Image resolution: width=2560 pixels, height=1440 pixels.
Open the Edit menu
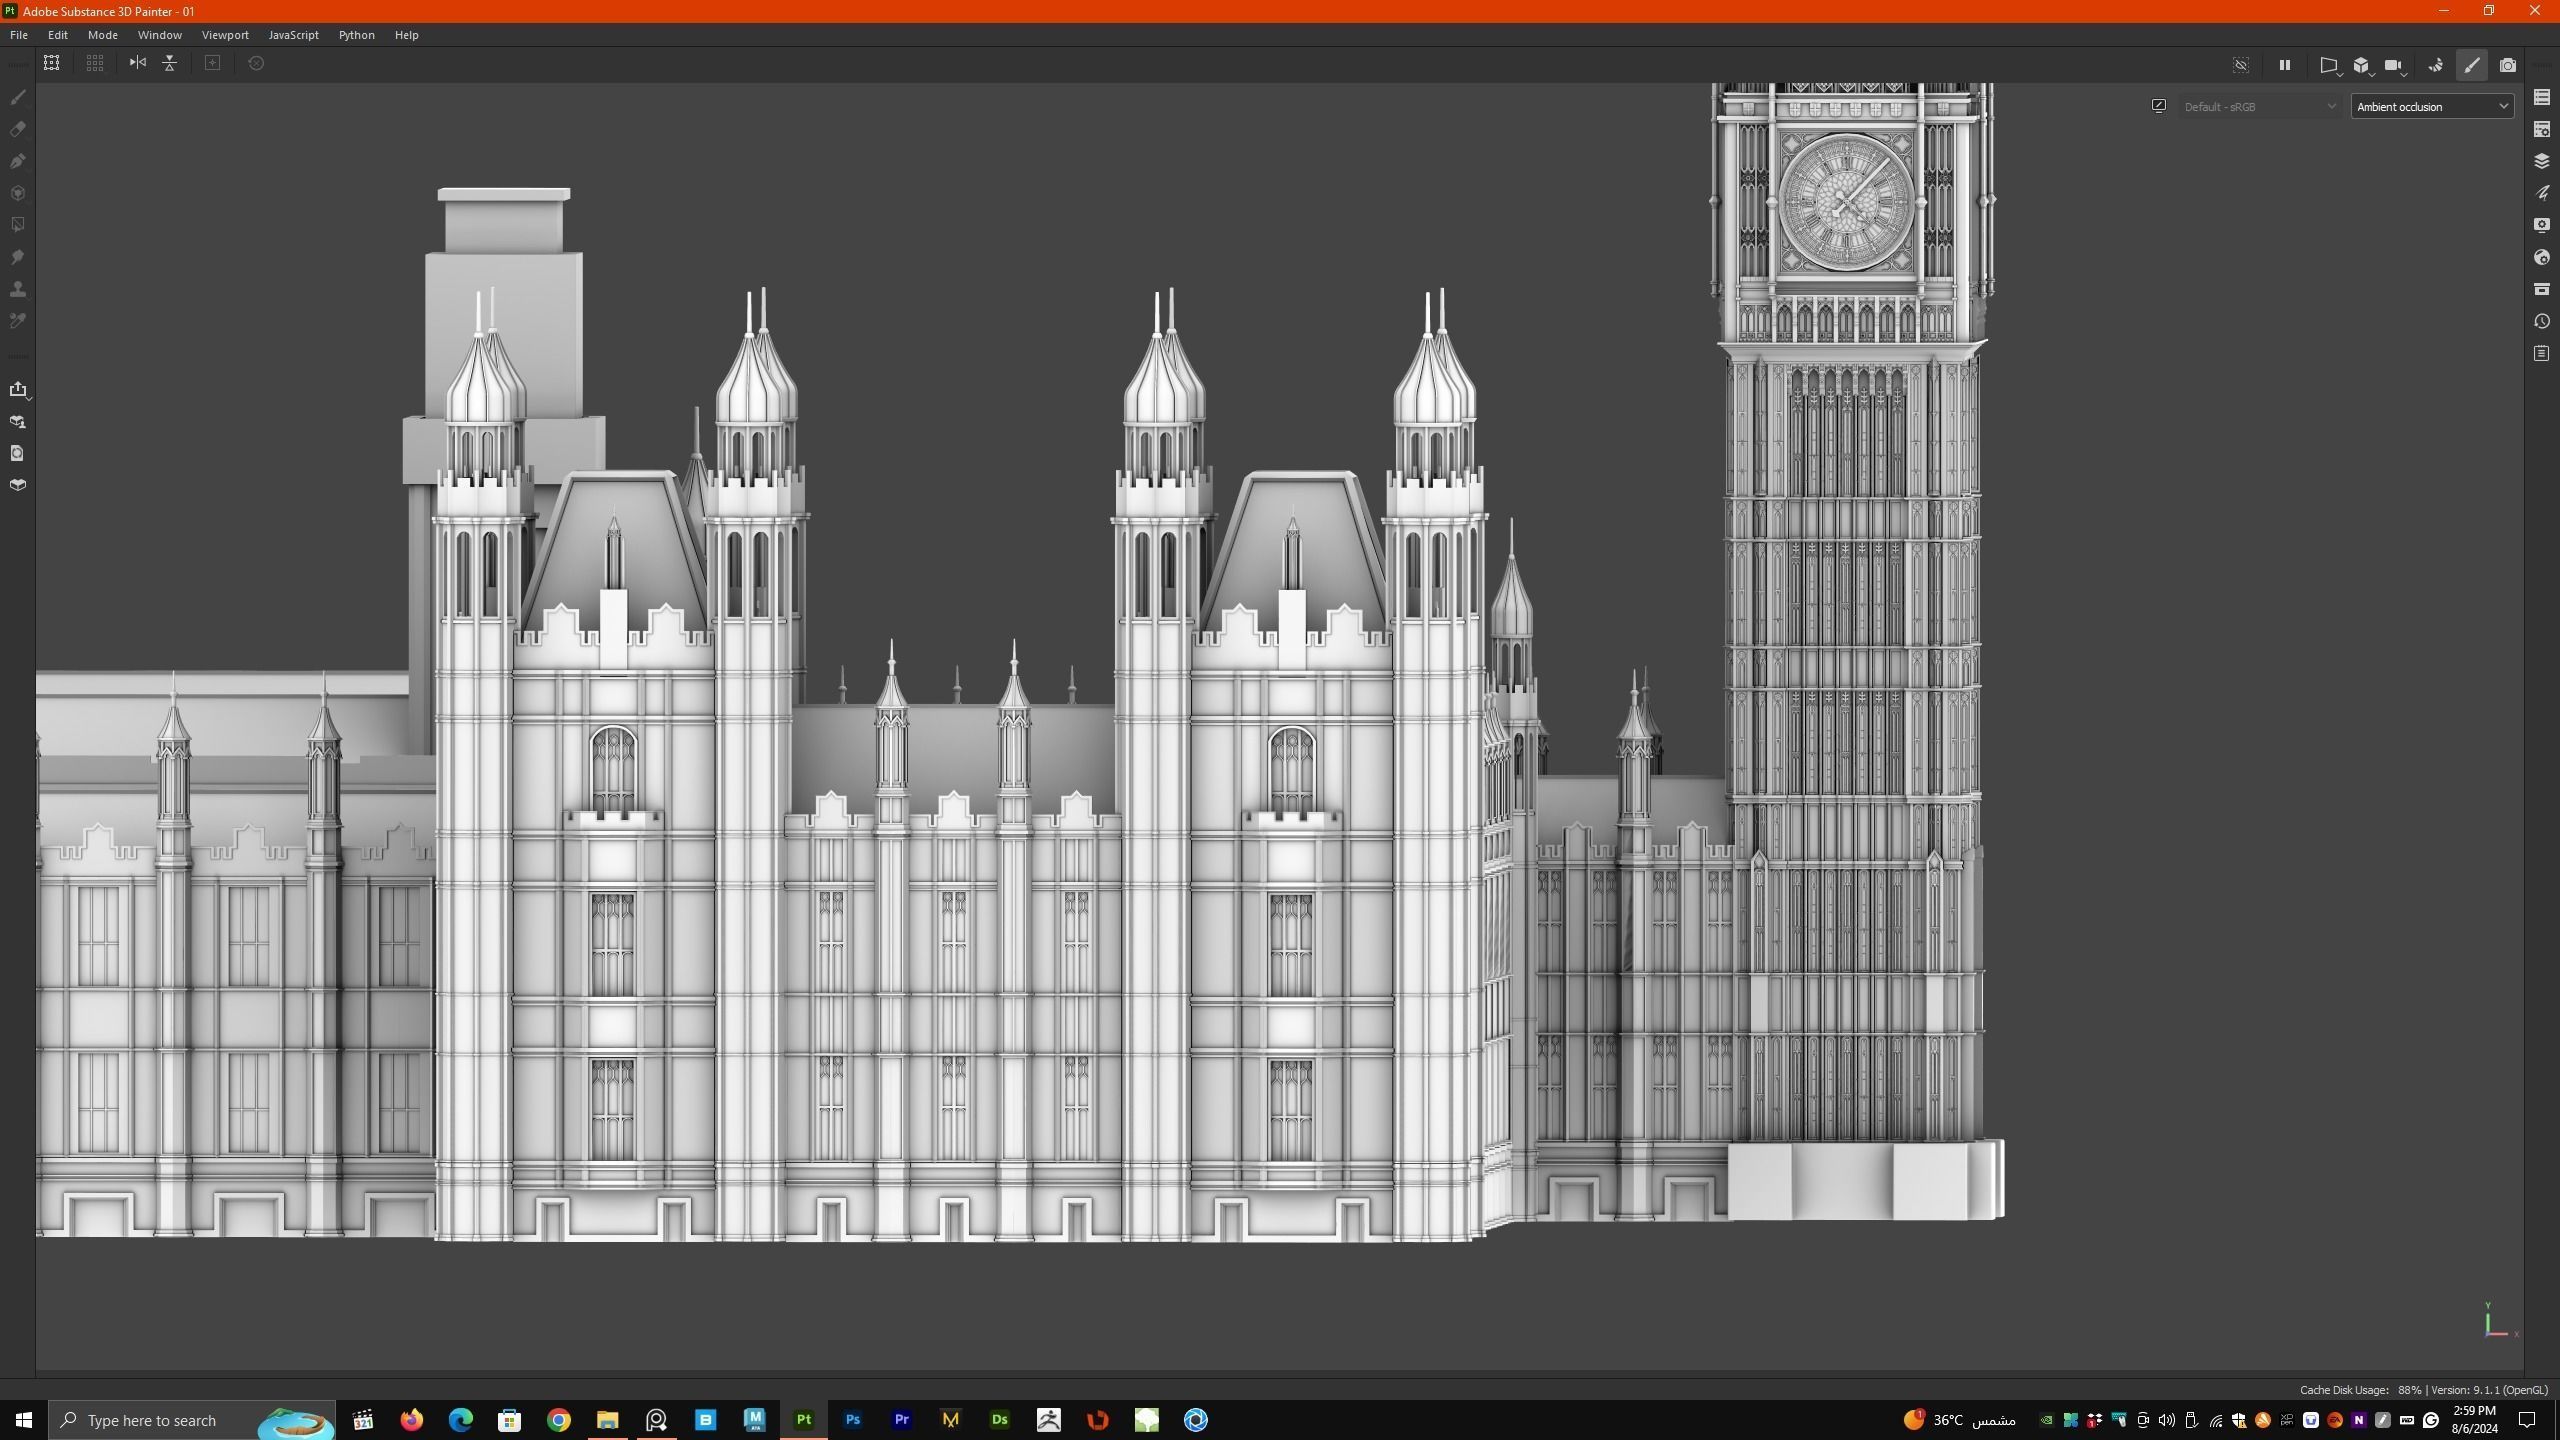click(x=58, y=35)
